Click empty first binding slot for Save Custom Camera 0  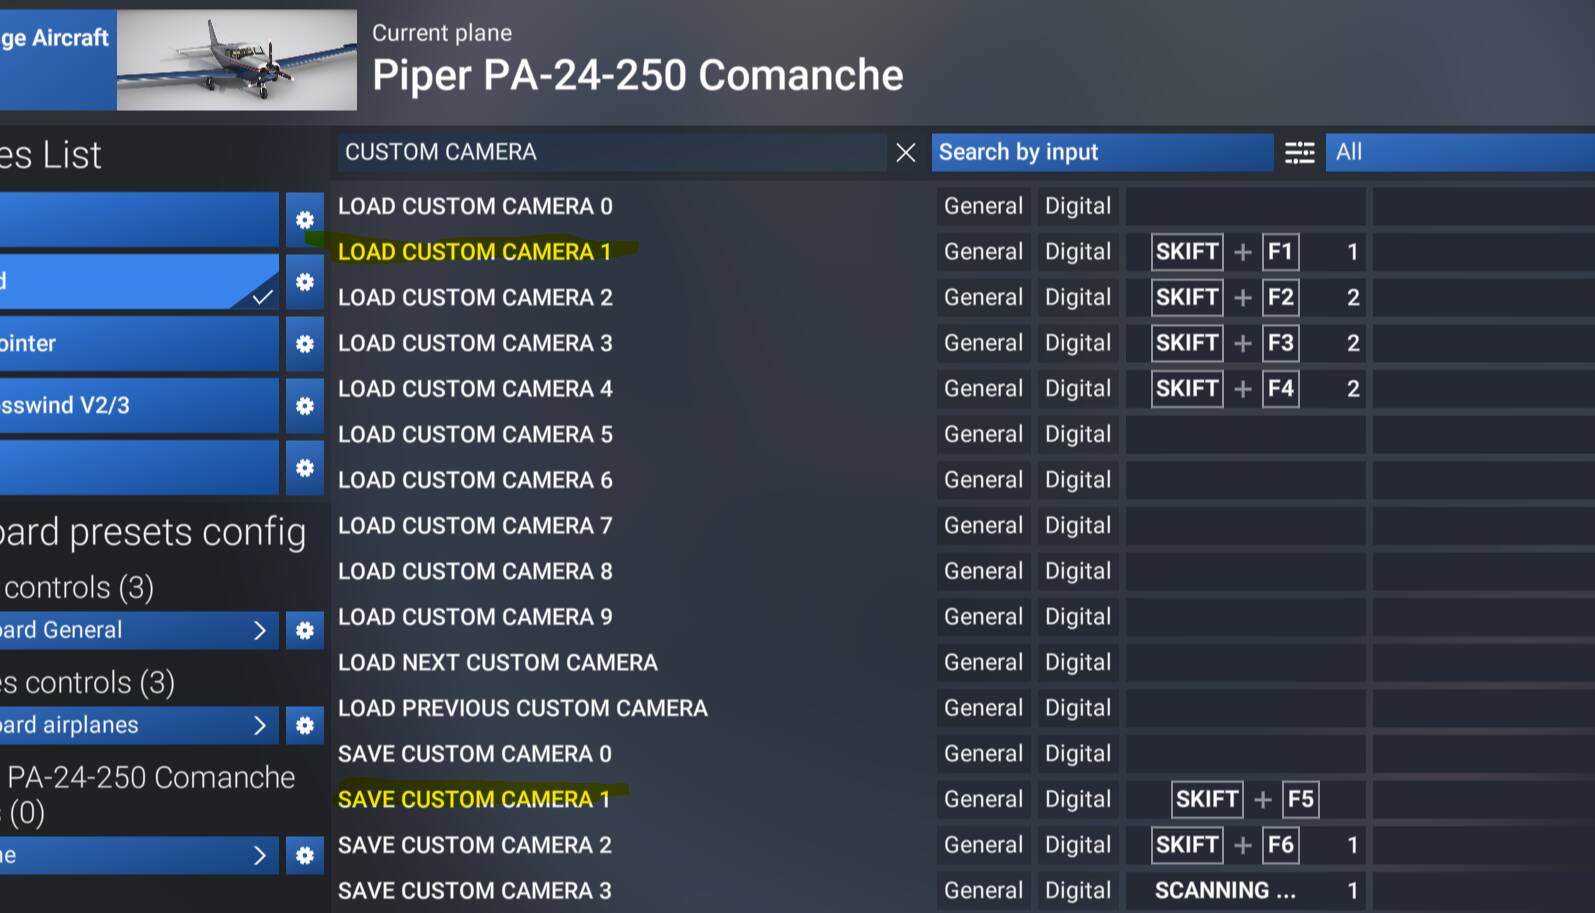coord(1246,754)
